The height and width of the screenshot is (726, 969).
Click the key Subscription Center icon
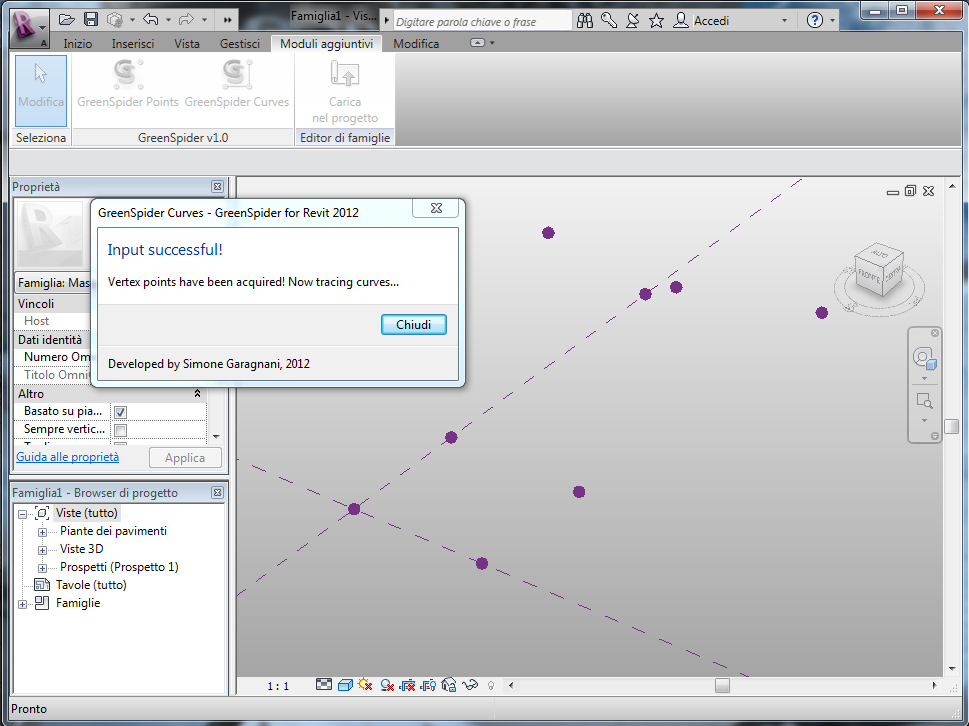click(x=609, y=20)
